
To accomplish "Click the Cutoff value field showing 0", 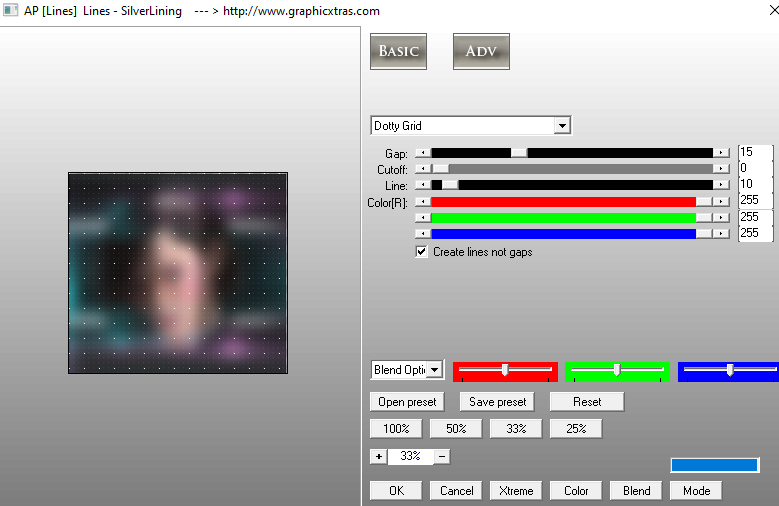I will [755, 168].
